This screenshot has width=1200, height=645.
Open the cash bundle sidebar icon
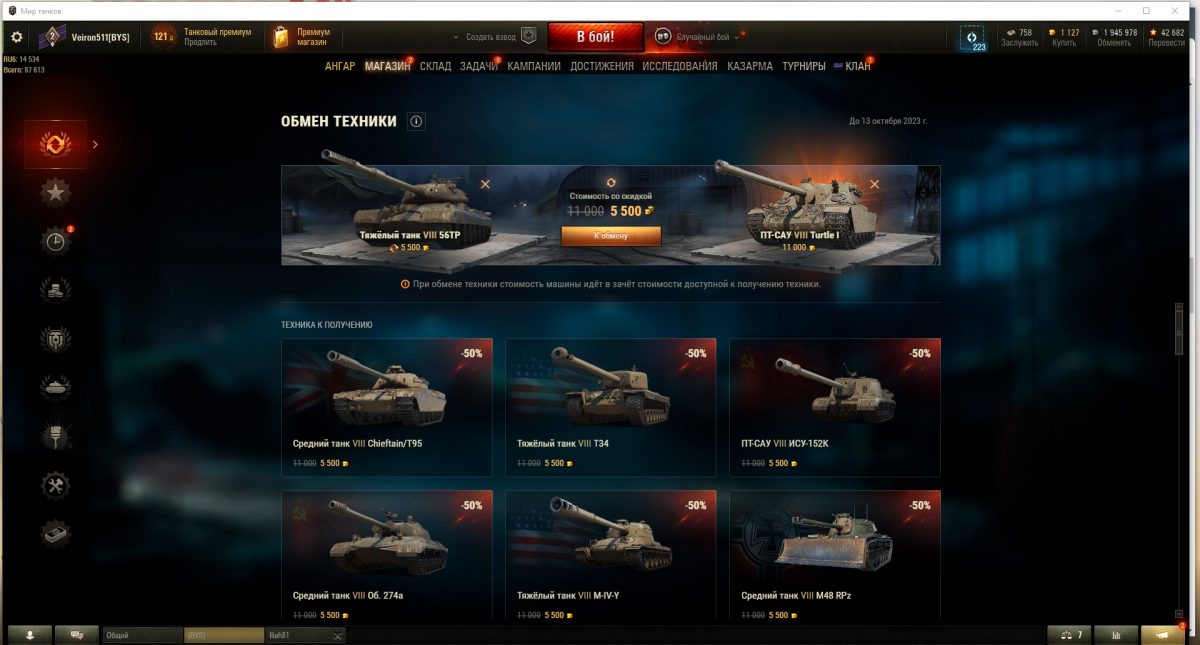pos(55,534)
